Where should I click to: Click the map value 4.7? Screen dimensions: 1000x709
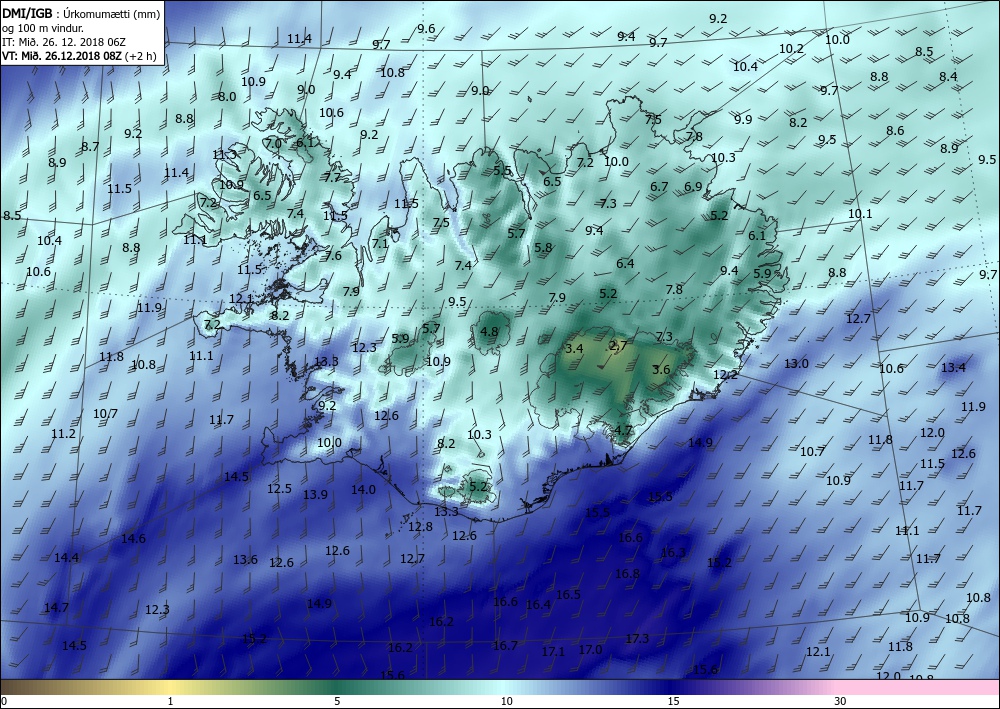click(x=623, y=430)
